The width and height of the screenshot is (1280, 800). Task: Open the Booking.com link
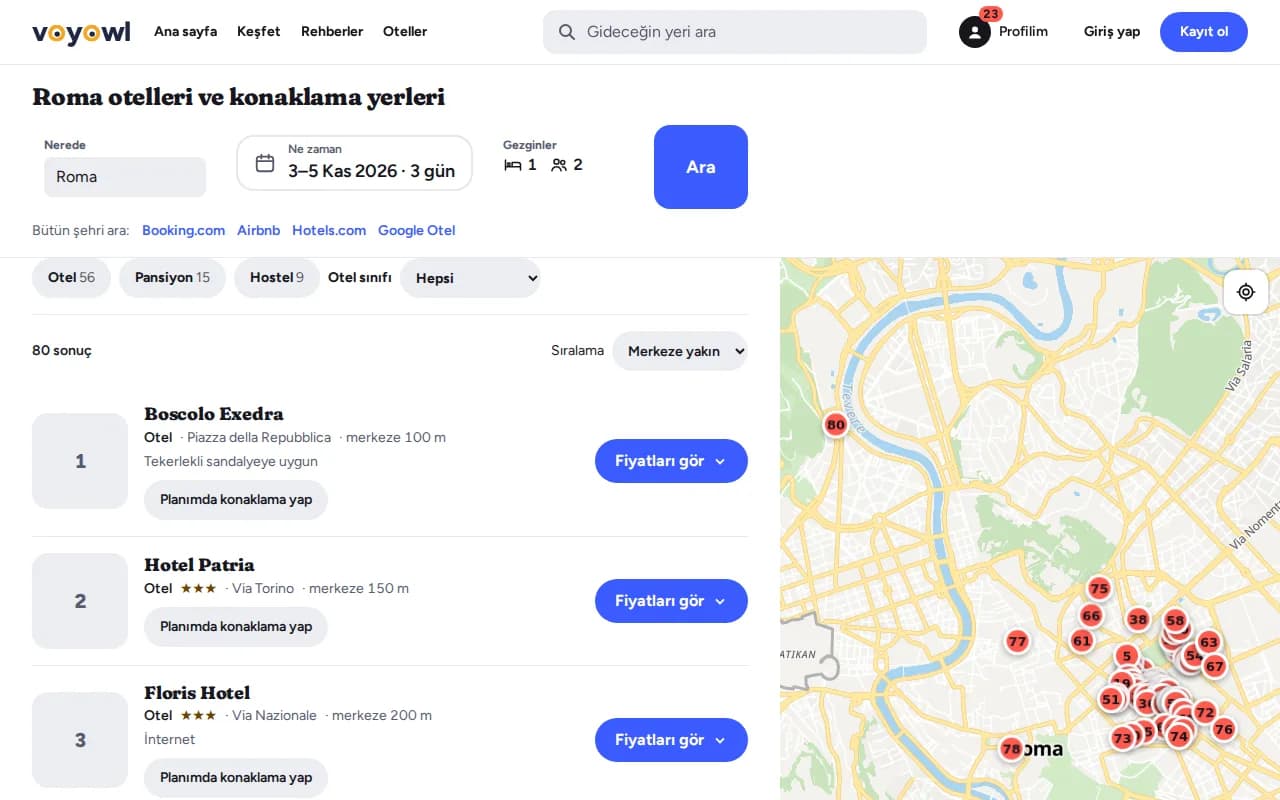[x=183, y=230]
